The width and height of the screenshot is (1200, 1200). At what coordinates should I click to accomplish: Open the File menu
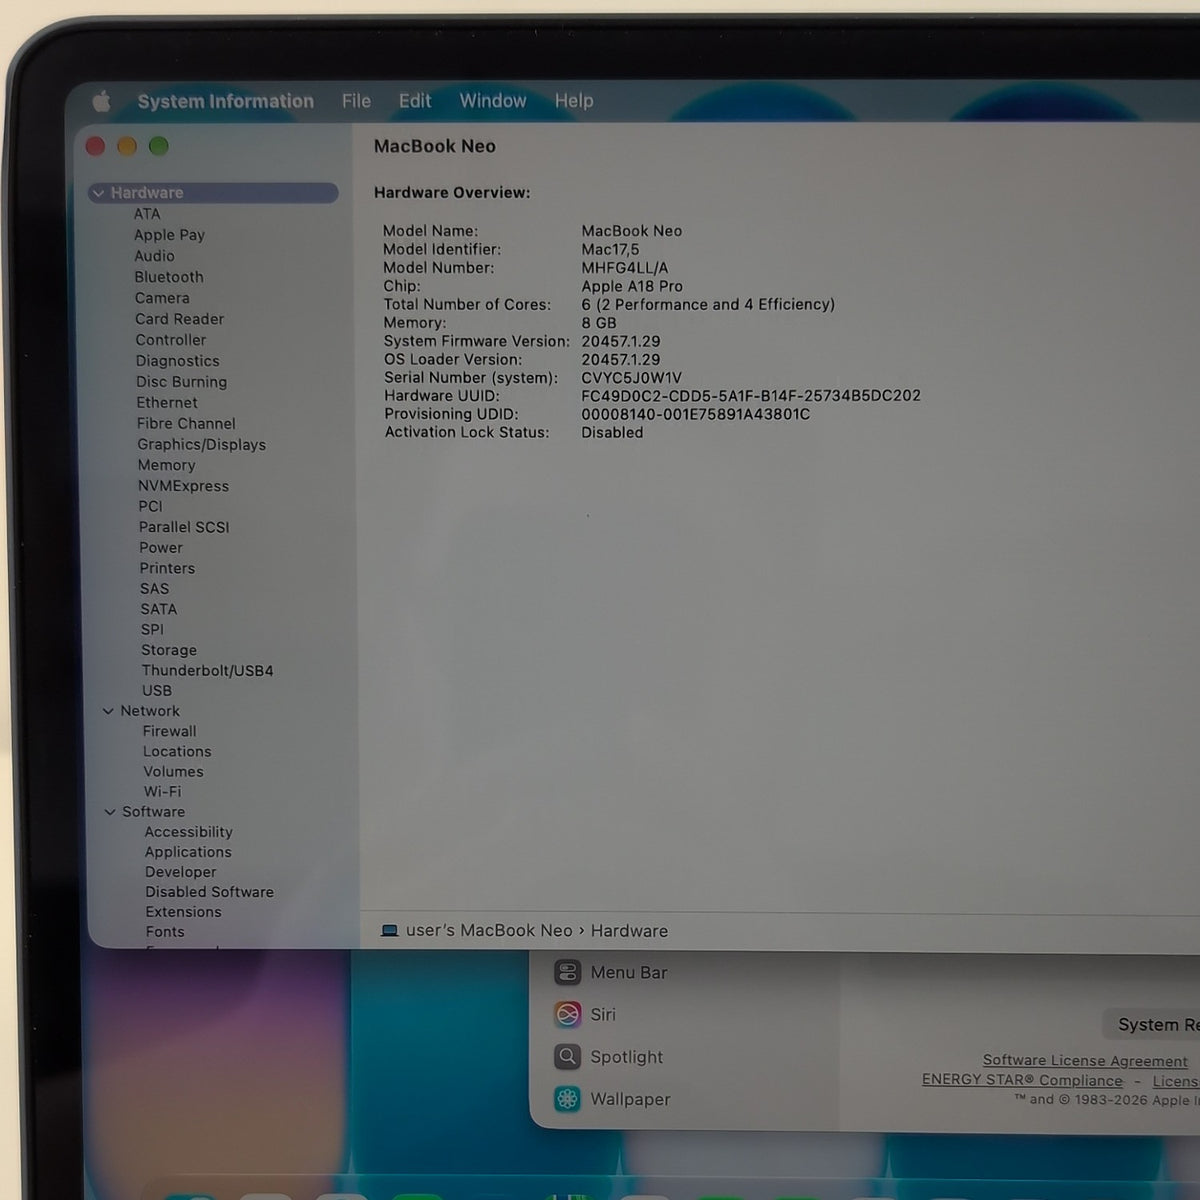356,101
